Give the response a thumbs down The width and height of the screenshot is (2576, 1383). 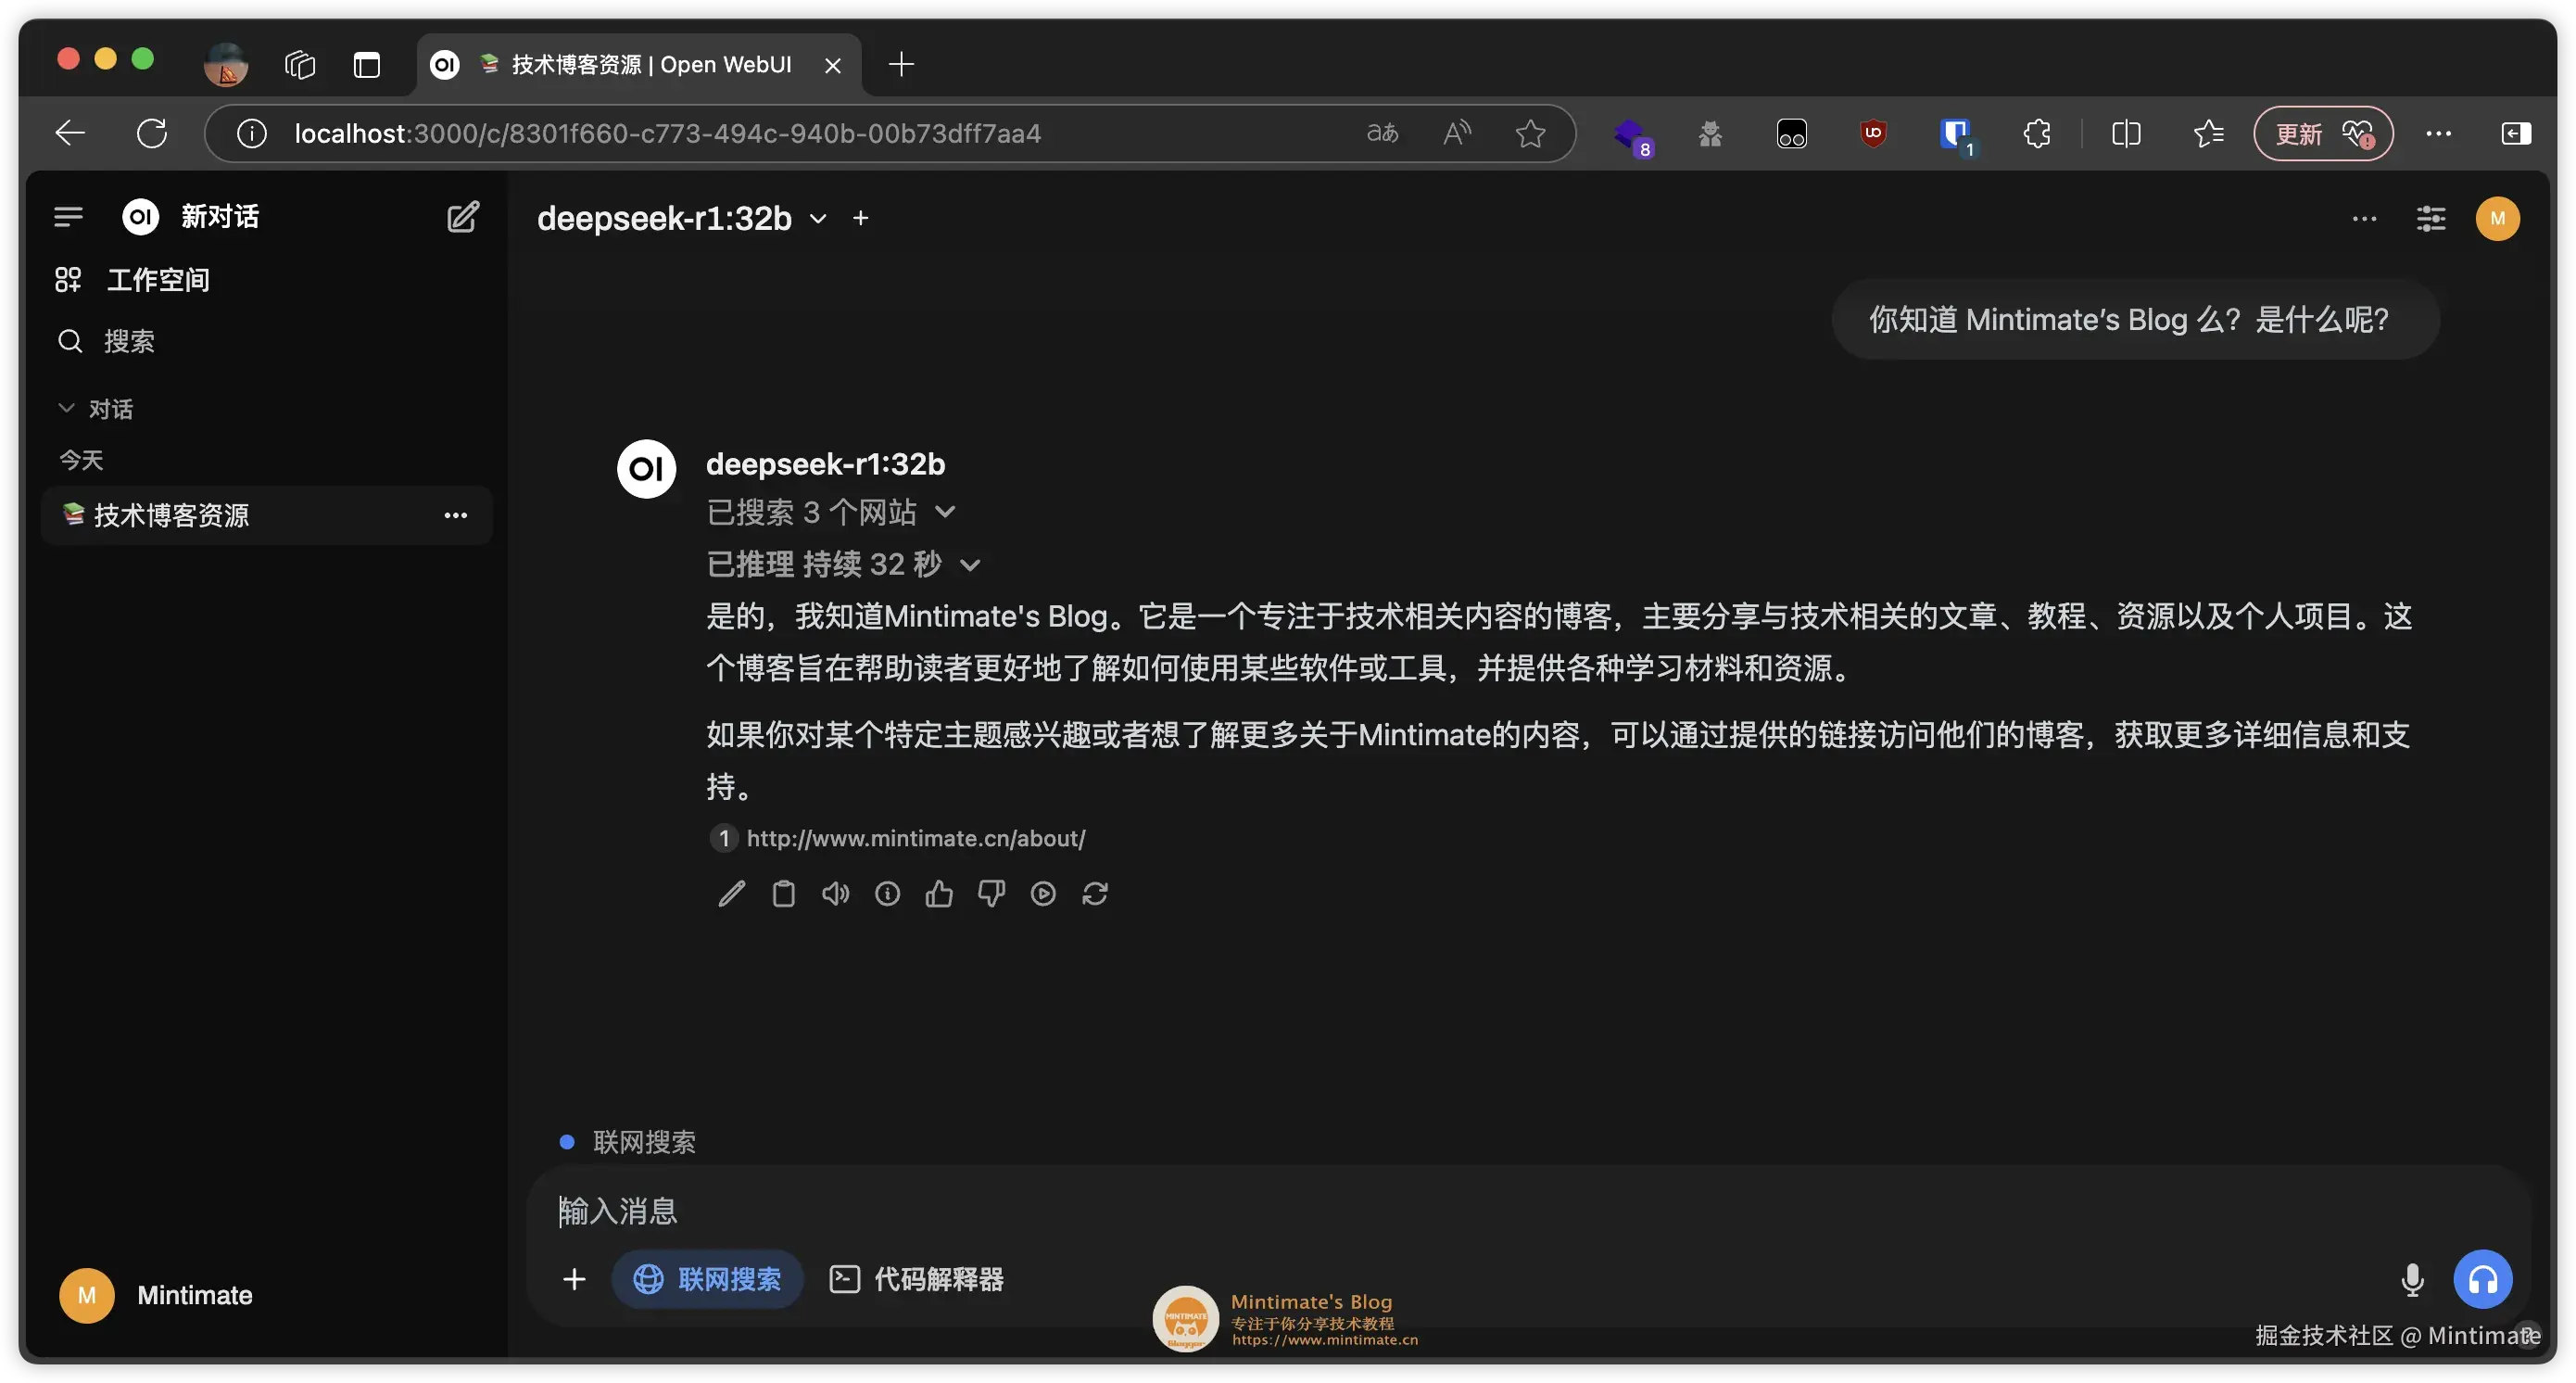[991, 893]
